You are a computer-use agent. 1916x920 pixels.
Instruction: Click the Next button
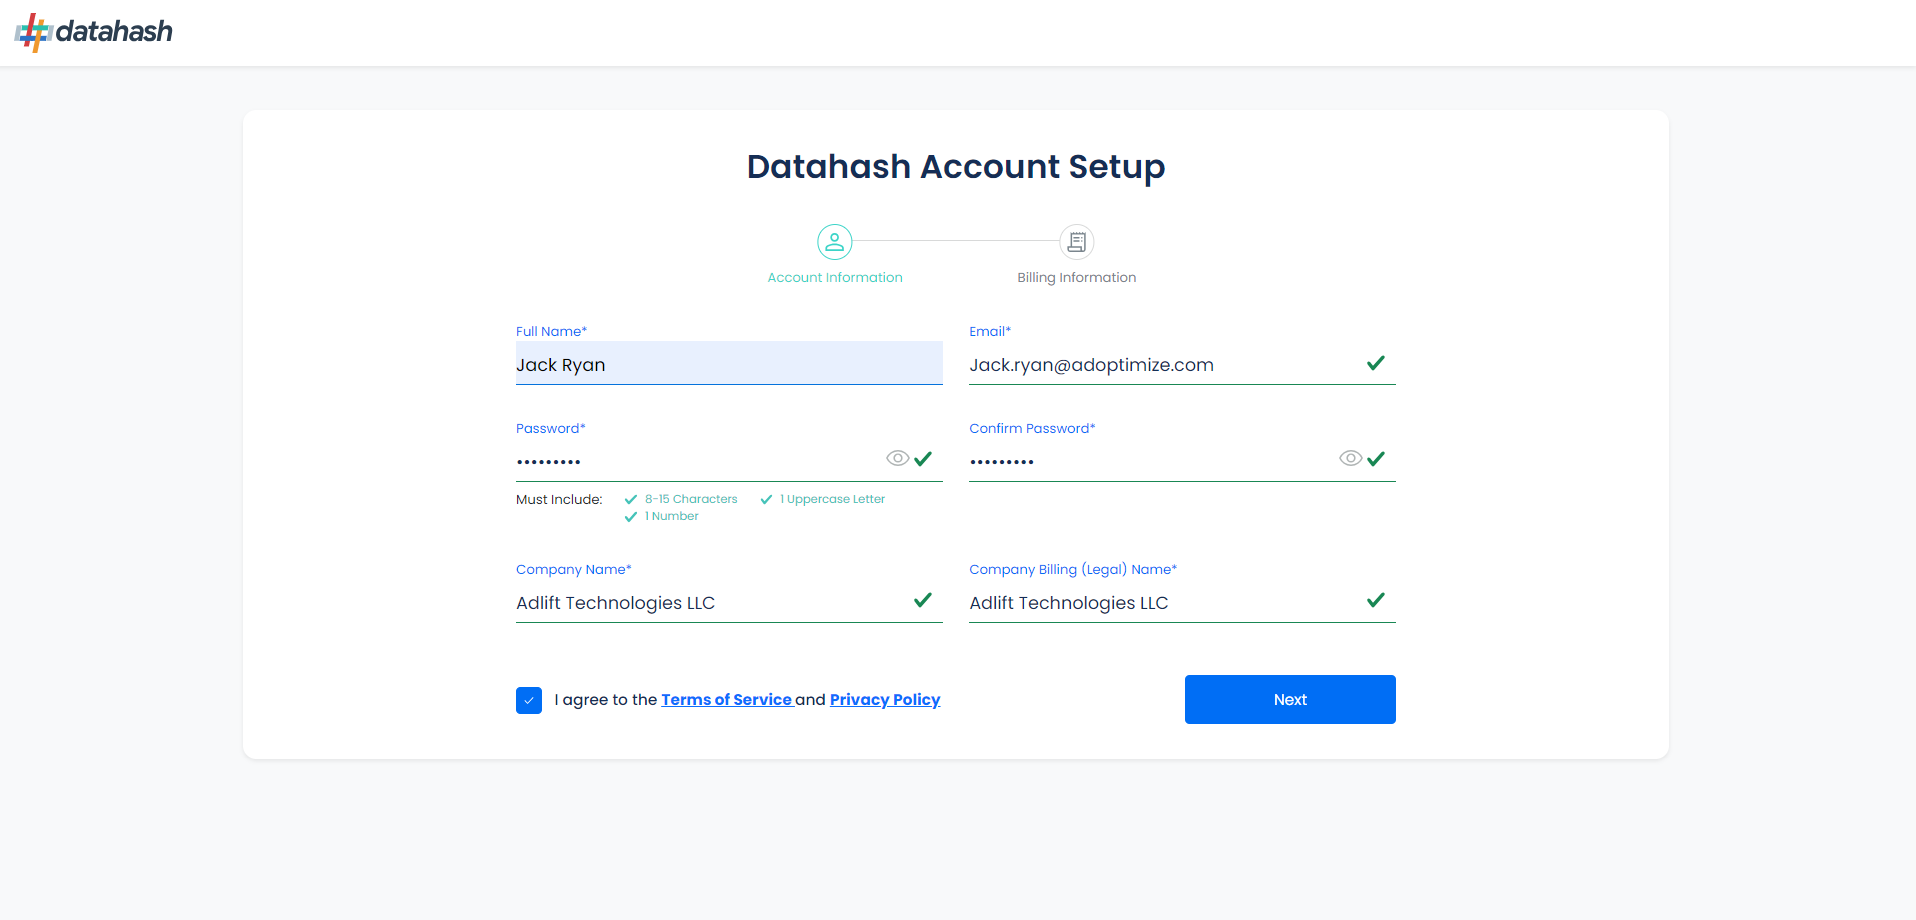pyautogui.click(x=1290, y=699)
